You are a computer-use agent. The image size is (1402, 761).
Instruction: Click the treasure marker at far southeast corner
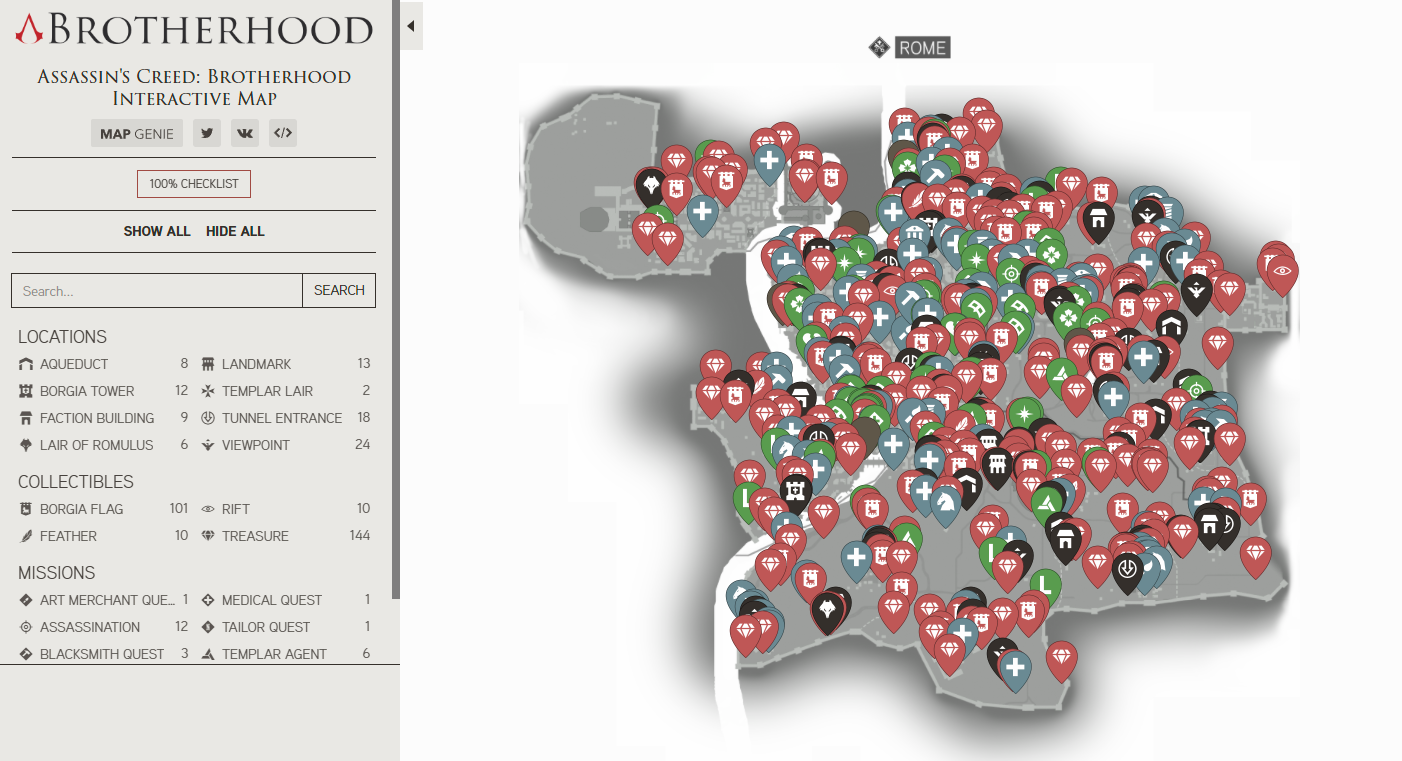[x=1255, y=554]
